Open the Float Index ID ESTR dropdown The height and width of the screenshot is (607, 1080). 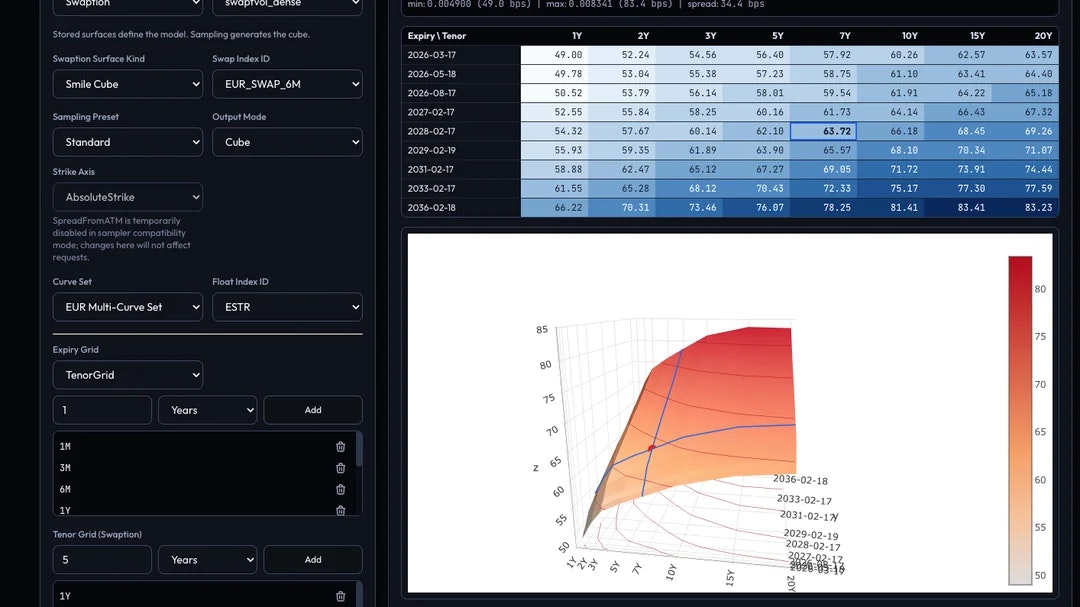click(x=287, y=307)
